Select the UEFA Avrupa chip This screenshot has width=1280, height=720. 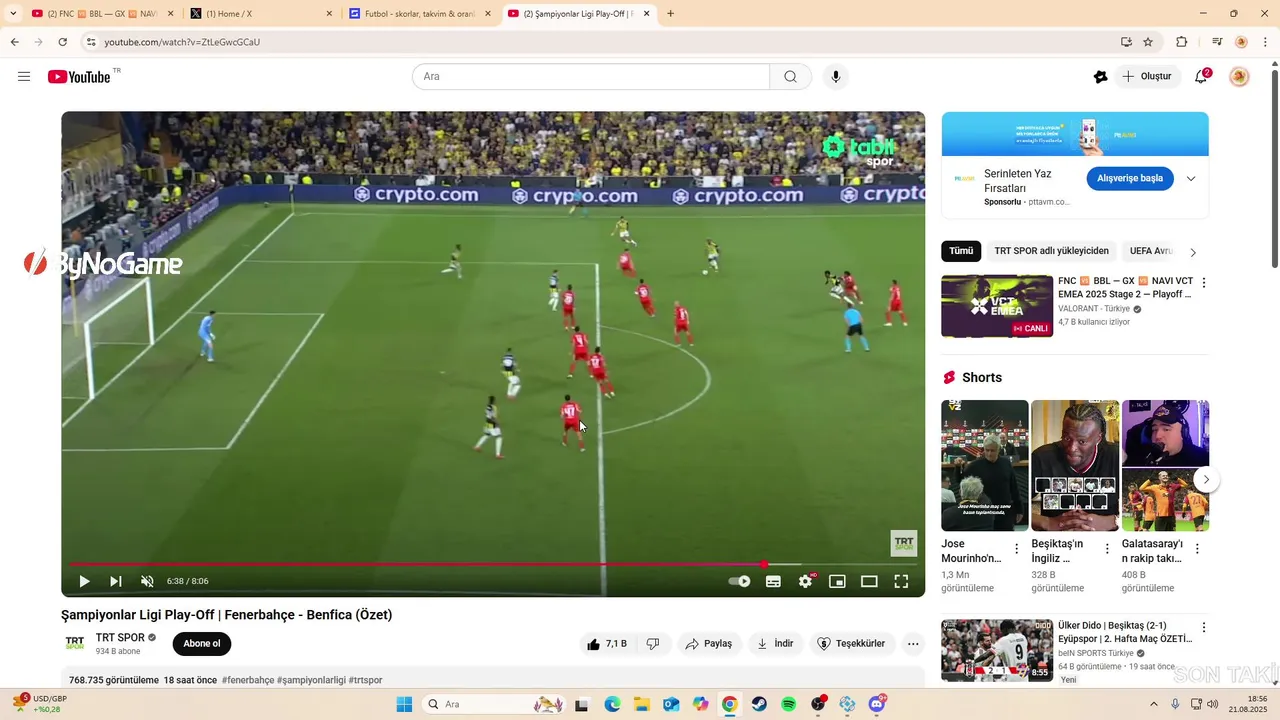pos(1150,251)
